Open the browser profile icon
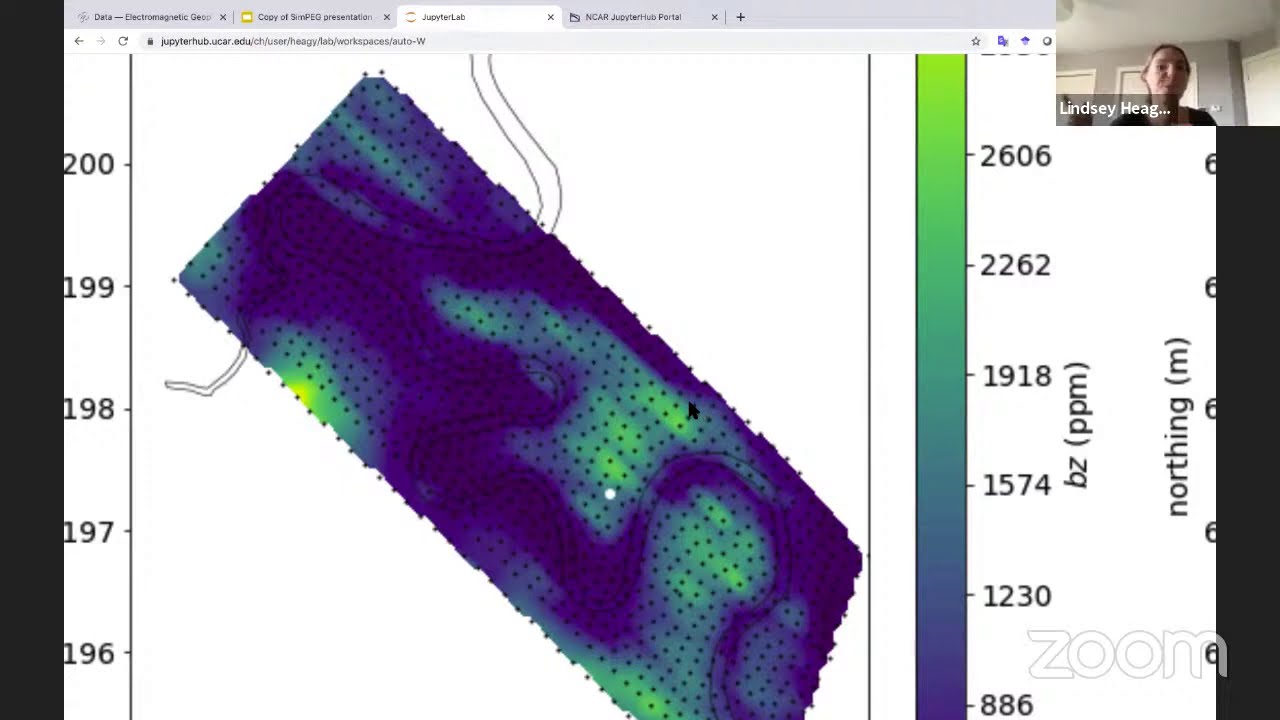Viewport: 1280px width, 720px height. pyautogui.click(x=1047, y=41)
